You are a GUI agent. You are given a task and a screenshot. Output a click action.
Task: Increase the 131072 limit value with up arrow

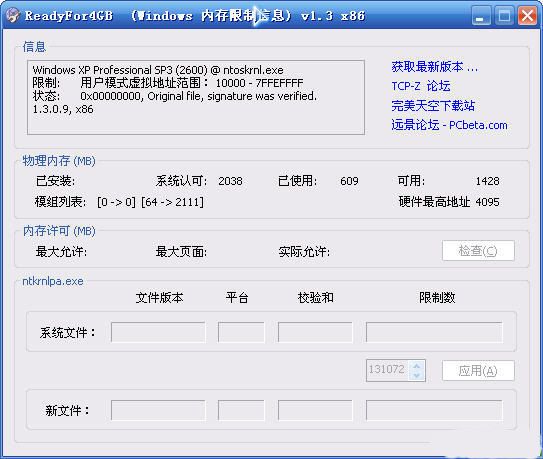pyautogui.click(x=417, y=366)
